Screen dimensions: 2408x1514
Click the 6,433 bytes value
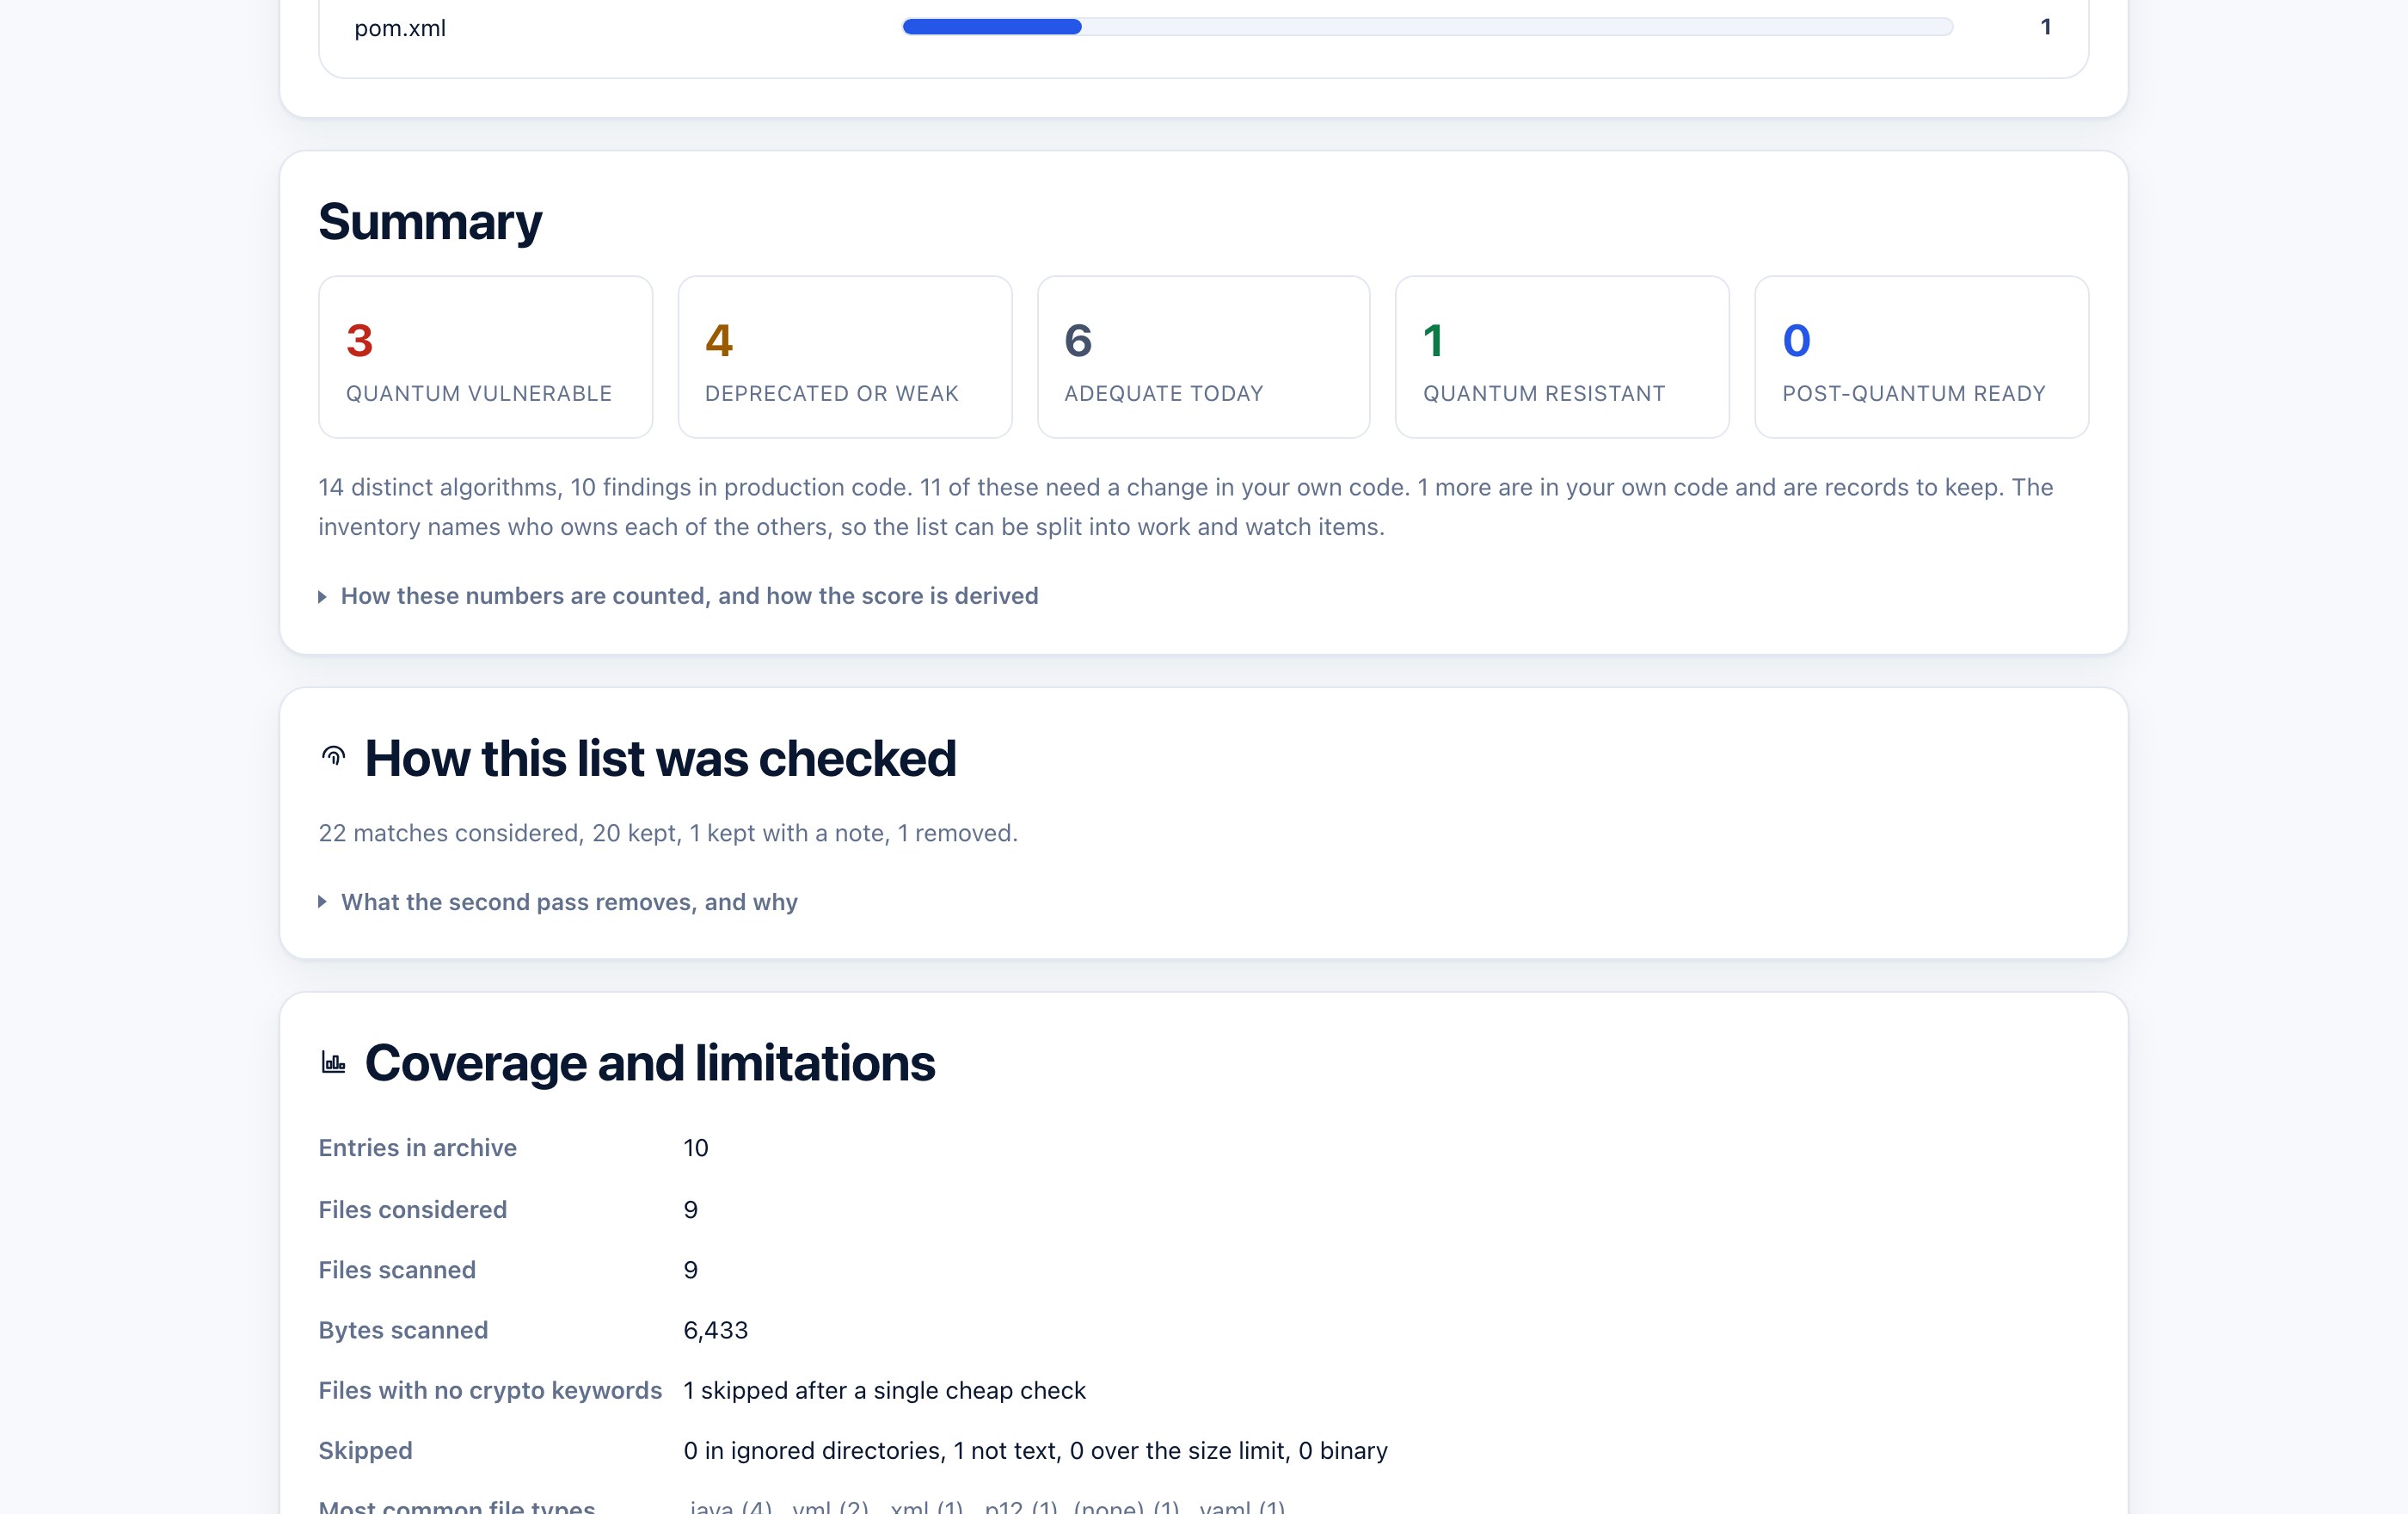(x=715, y=1330)
